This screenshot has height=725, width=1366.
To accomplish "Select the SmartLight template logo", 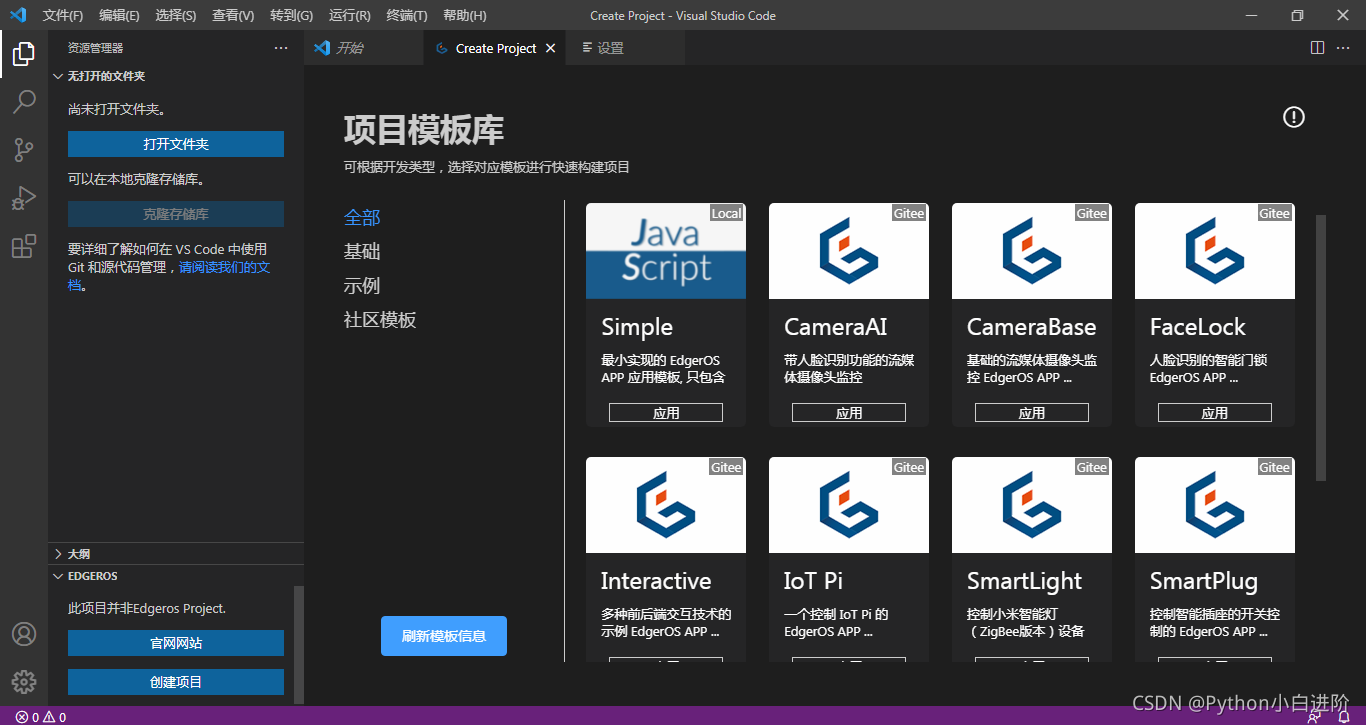I will tap(1032, 505).
